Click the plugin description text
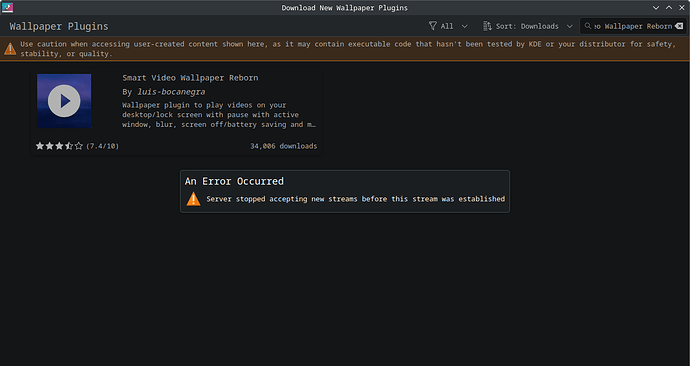Image resolution: width=690 pixels, height=366 pixels. tap(219, 115)
